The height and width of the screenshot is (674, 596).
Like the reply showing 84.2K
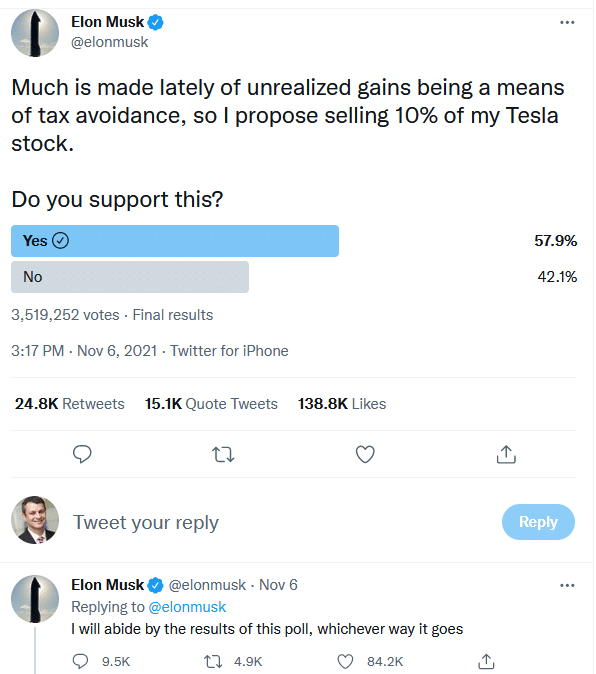pos(345,661)
